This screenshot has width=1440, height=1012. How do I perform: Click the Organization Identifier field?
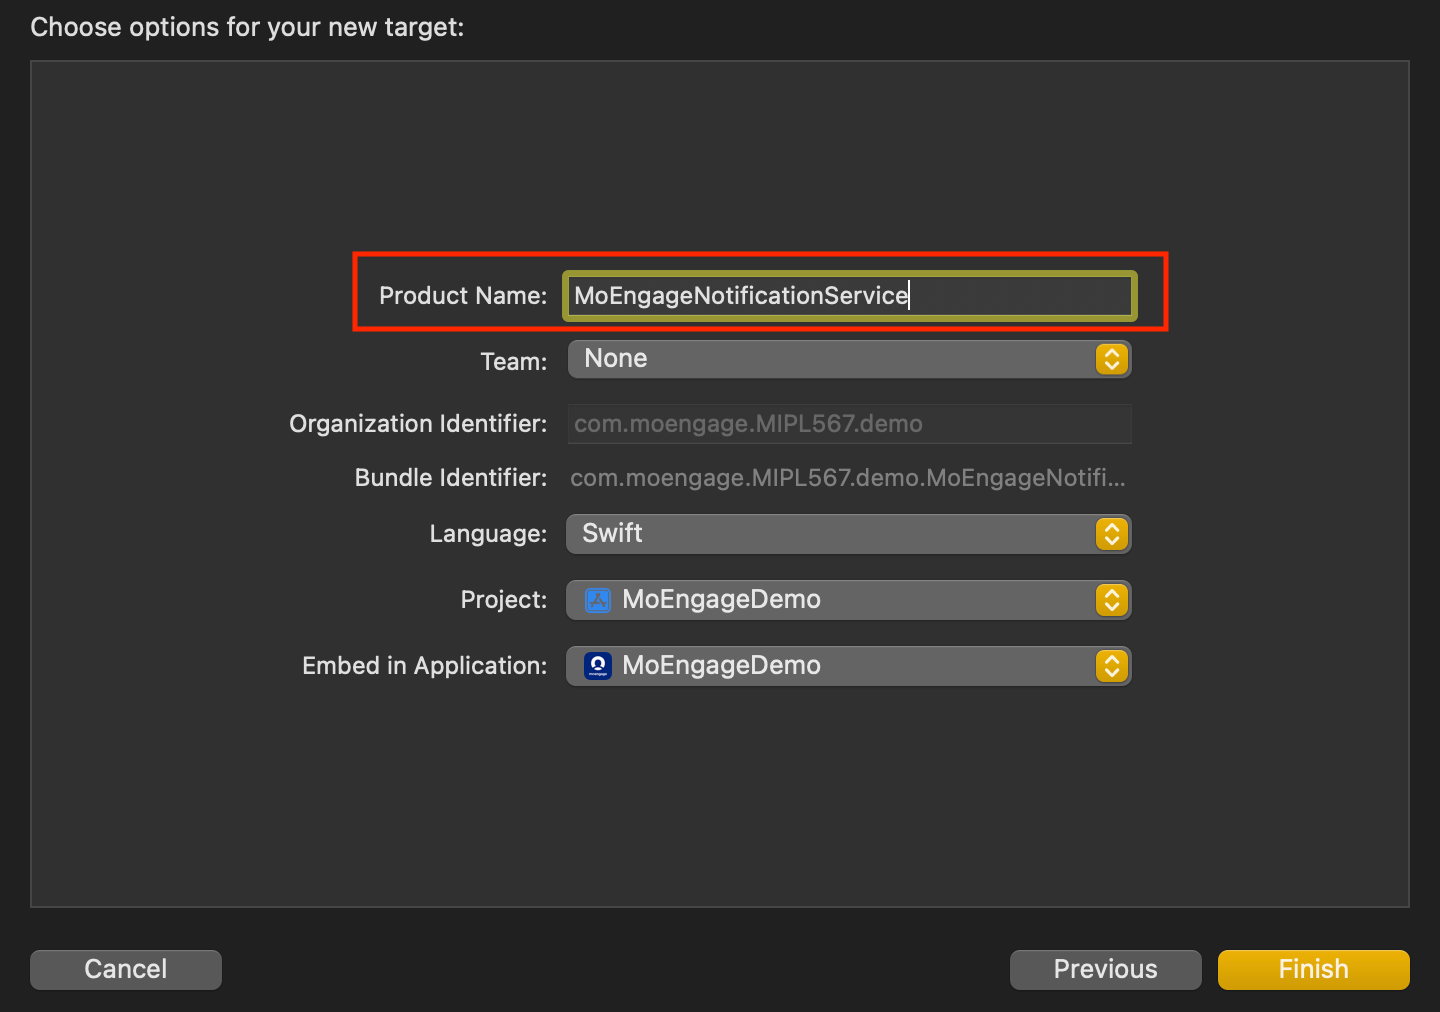tap(849, 424)
